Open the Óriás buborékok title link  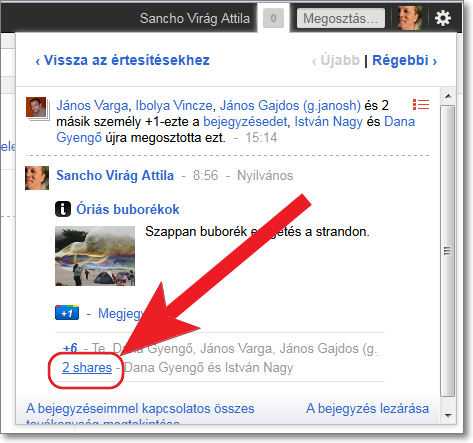(x=128, y=209)
